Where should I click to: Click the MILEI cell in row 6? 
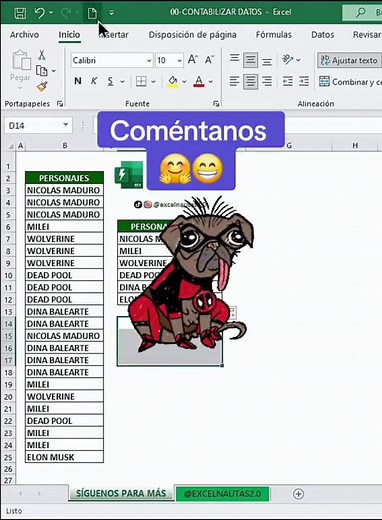(64, 226)
